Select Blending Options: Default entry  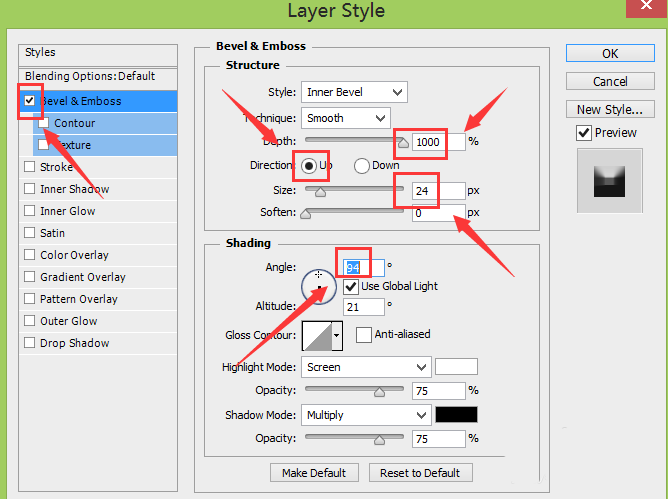[98, 78]
